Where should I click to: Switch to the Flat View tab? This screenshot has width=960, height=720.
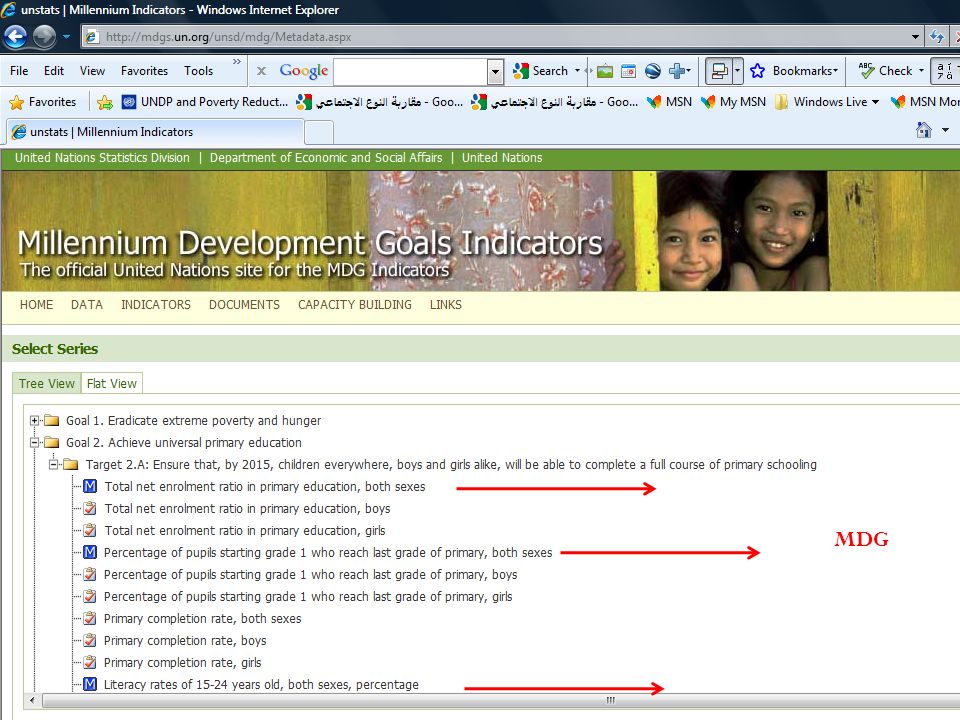point(111,383)
